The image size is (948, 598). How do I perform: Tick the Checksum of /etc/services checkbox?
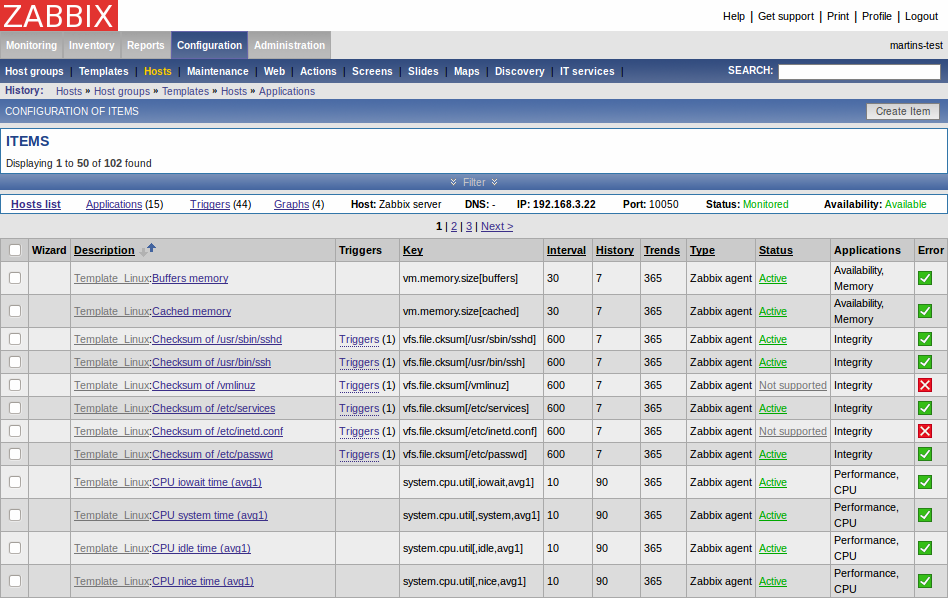pos(15,408)
